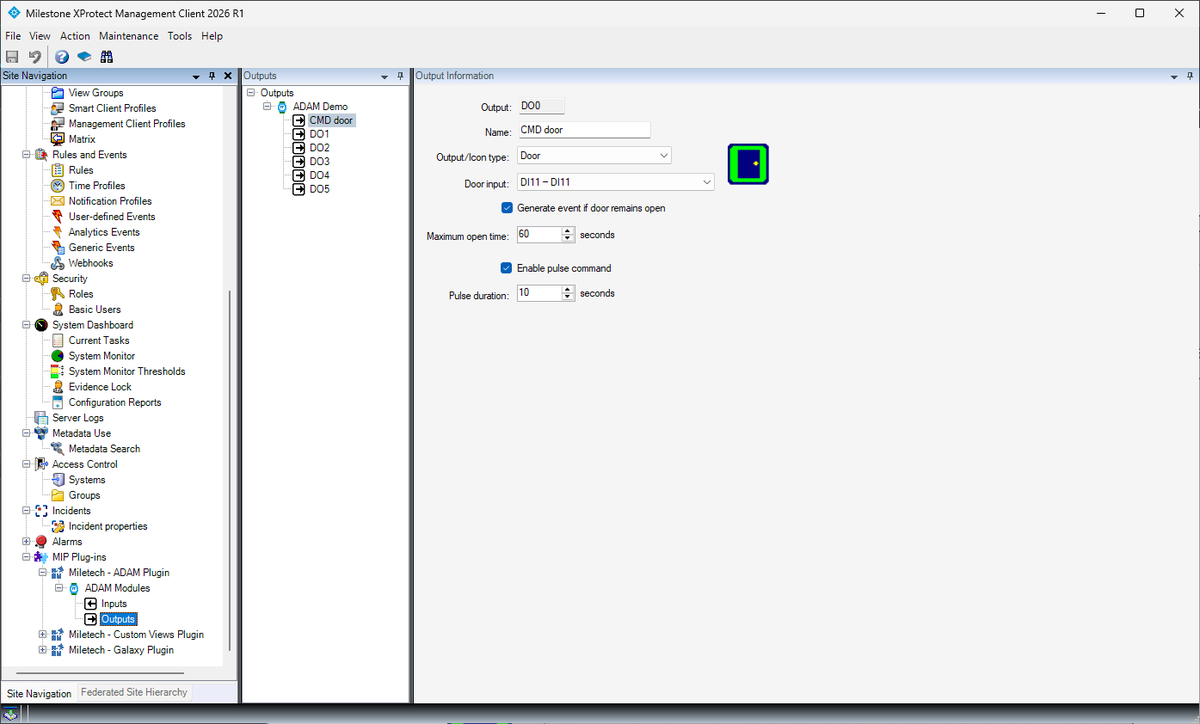
Task: Expand Miletech - Galaxy Plugin node
Action: point(42,650)
